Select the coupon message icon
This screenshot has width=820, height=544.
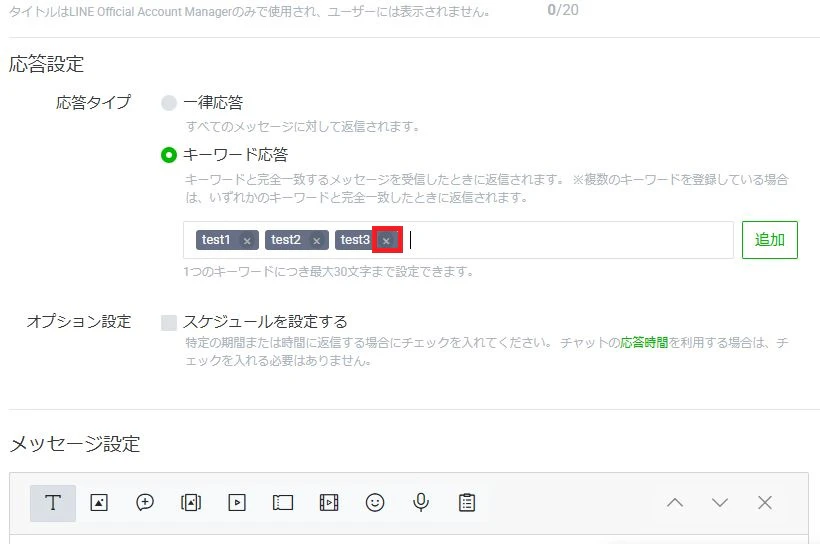283,503
